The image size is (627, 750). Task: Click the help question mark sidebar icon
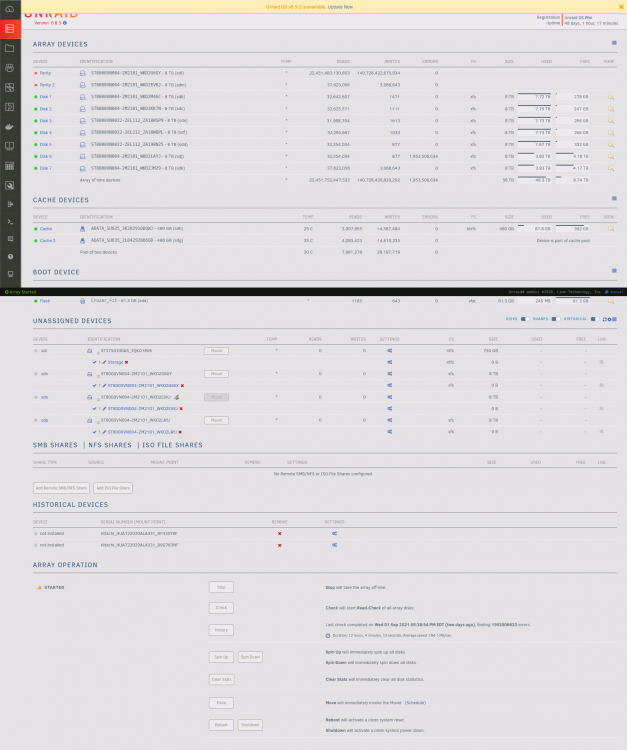point(10,257)
